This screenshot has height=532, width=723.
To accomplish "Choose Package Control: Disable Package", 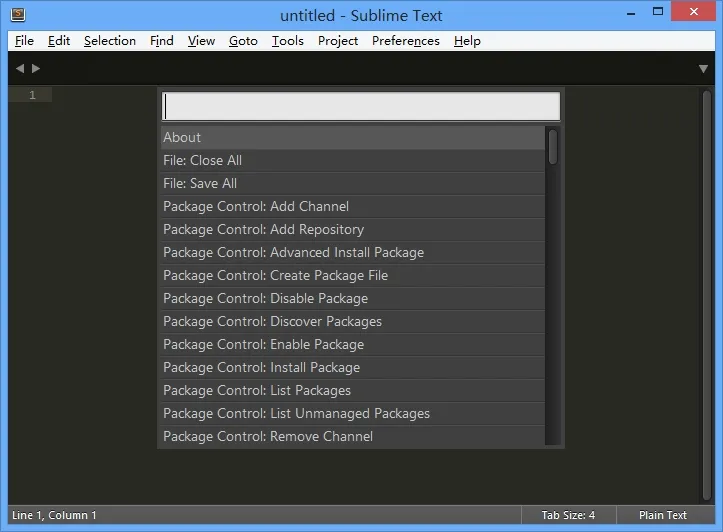I will [x=353, y=299].
